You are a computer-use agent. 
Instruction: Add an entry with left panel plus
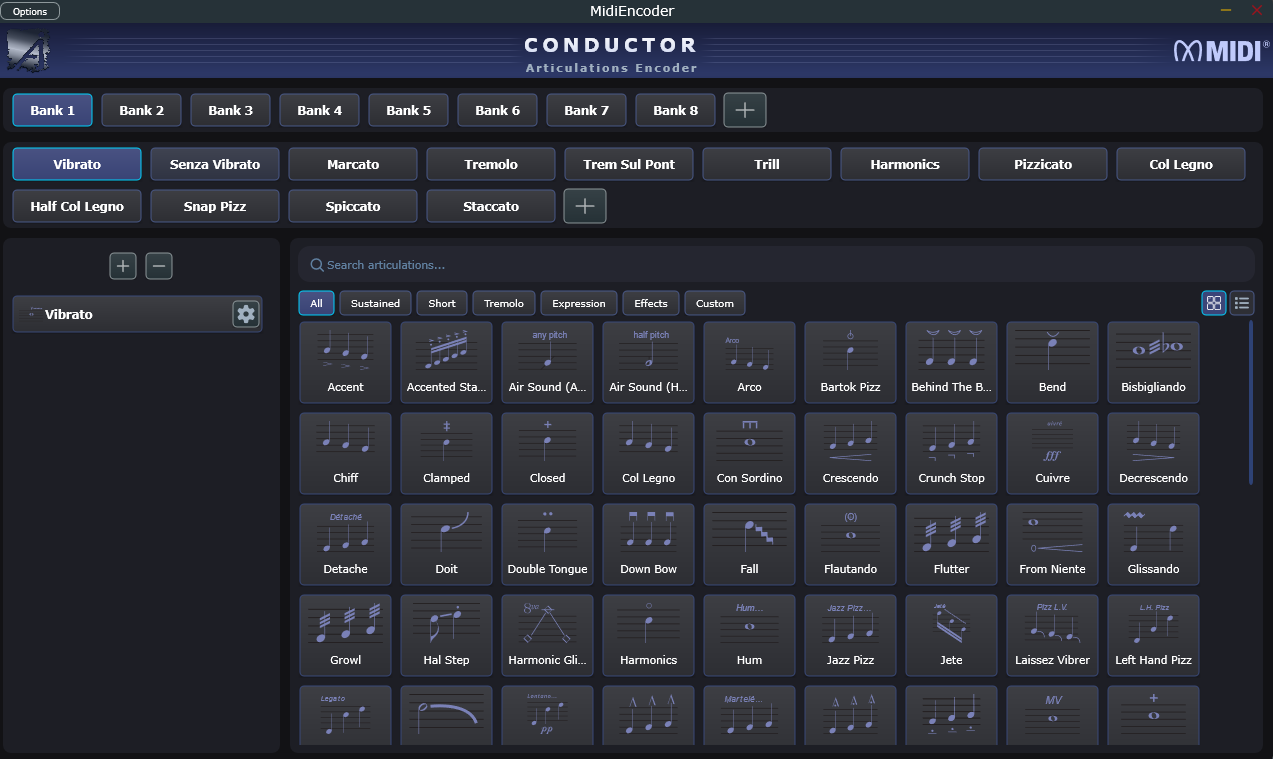click(123, 266)
